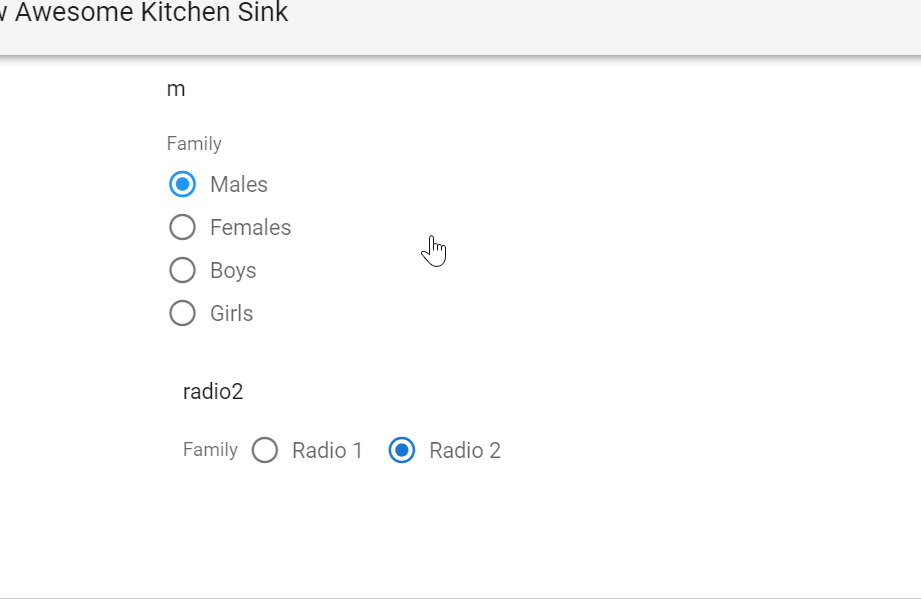Select the Females radio button circle
Image resolution: width=921 pixels, height=599 pixels.
point(182,227)
